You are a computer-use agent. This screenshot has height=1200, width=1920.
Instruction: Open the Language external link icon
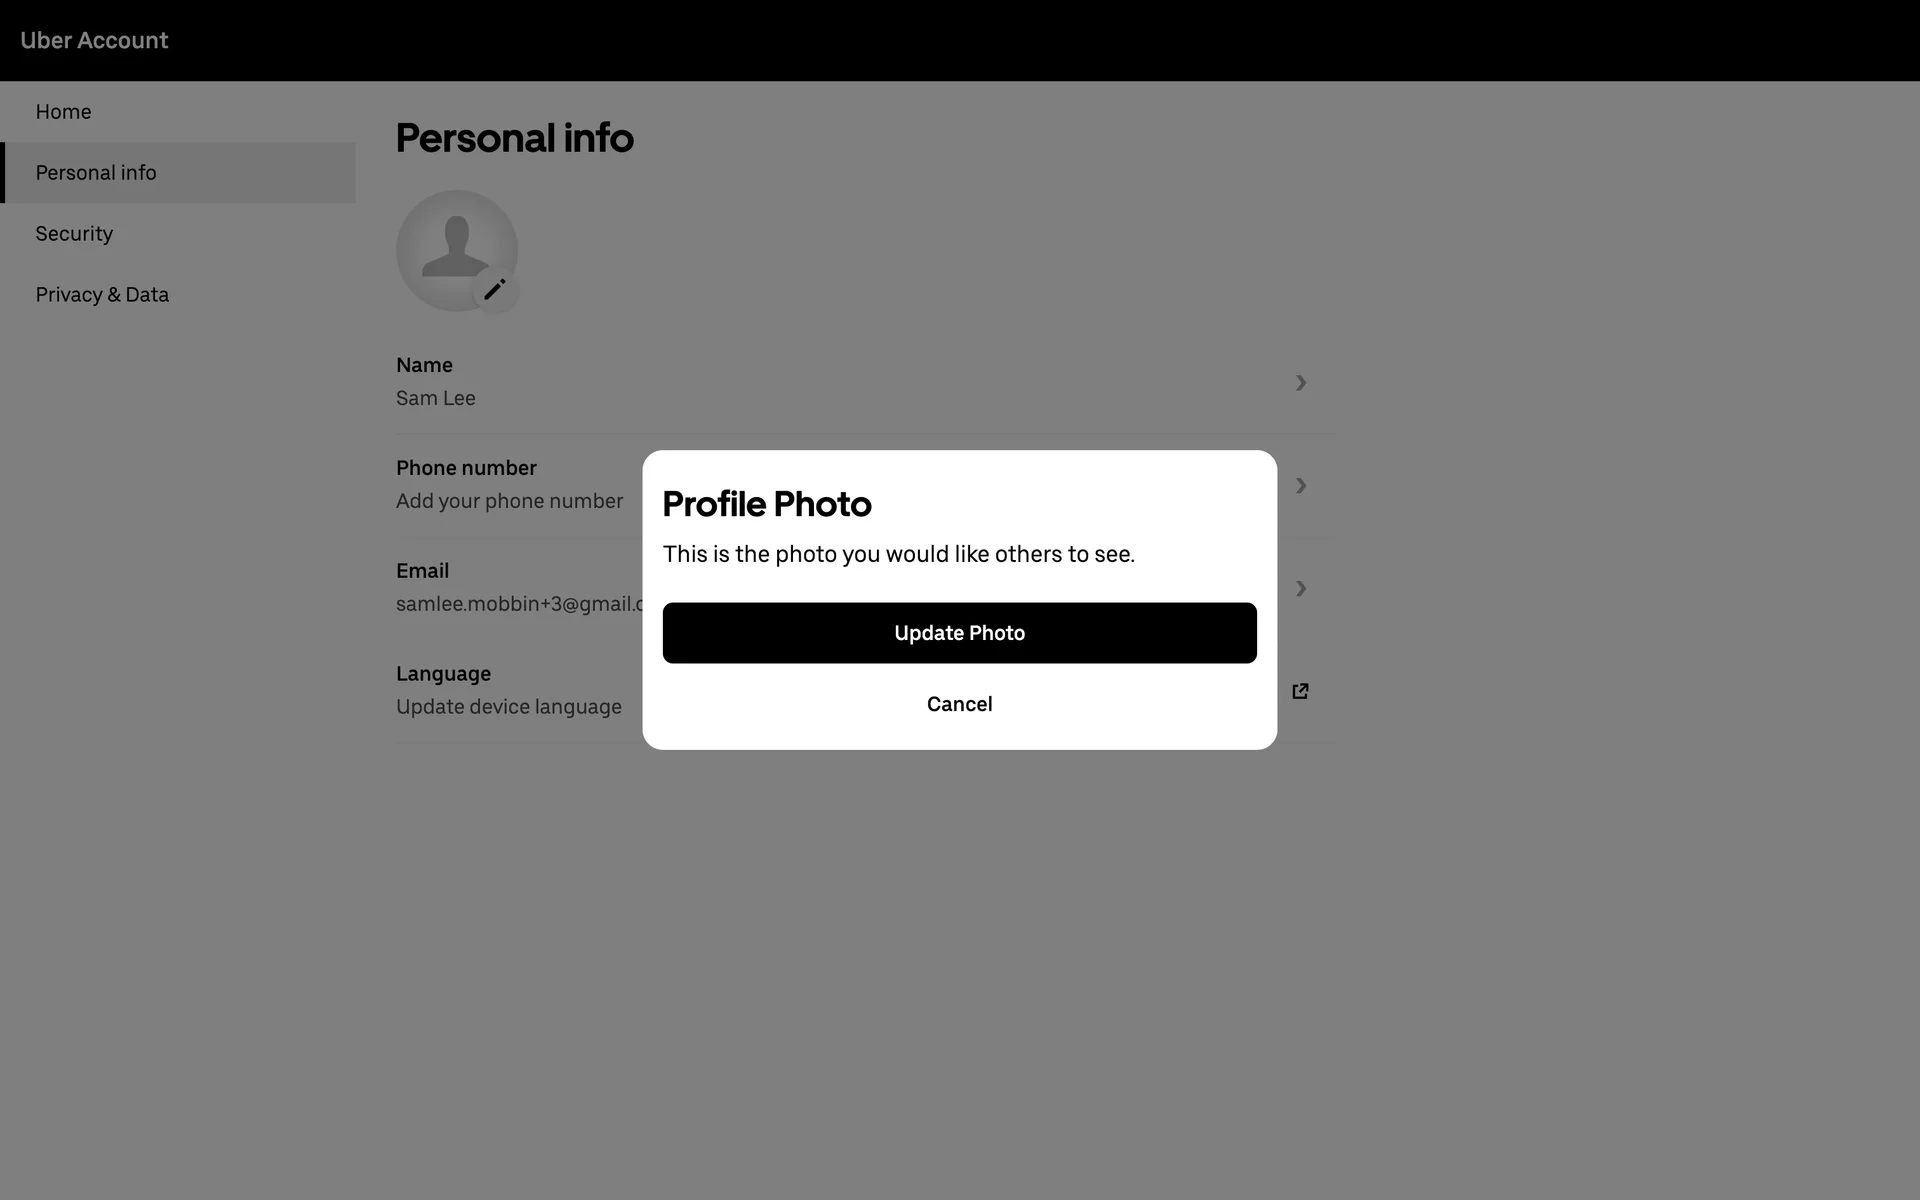[x=1300, y=691]
